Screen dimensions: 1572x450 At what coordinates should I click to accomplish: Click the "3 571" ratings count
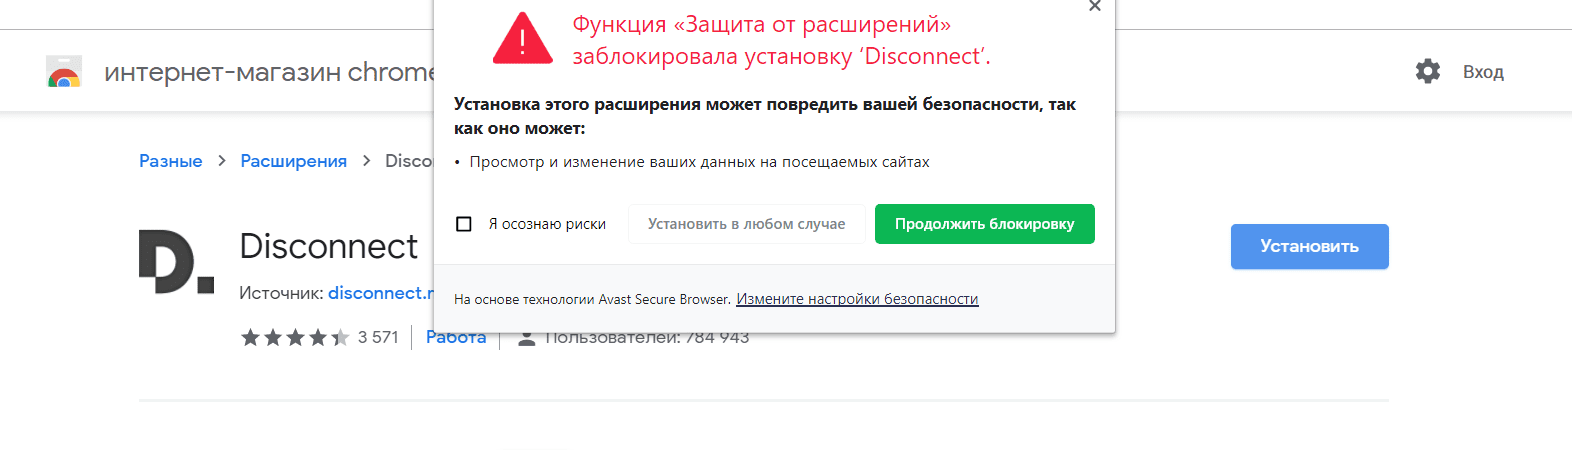point(378,338)
